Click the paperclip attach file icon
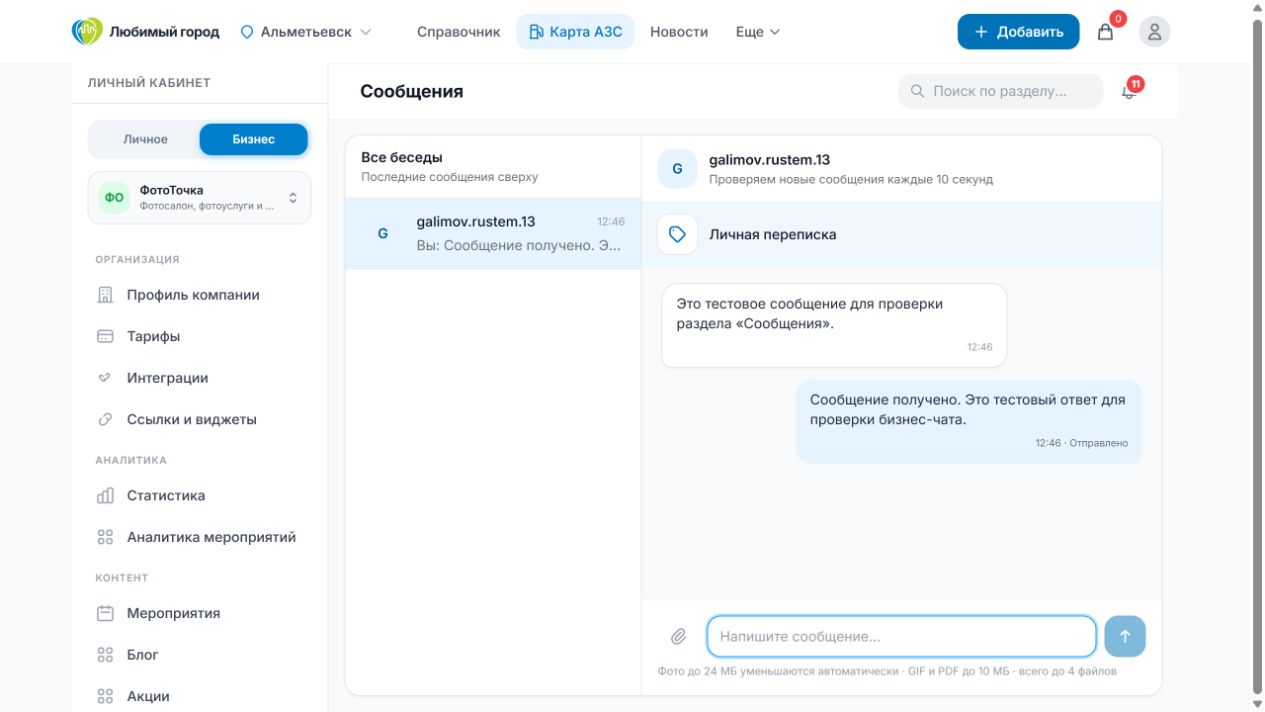Screen dimensions: 1265x712 (x=678, y=636)
